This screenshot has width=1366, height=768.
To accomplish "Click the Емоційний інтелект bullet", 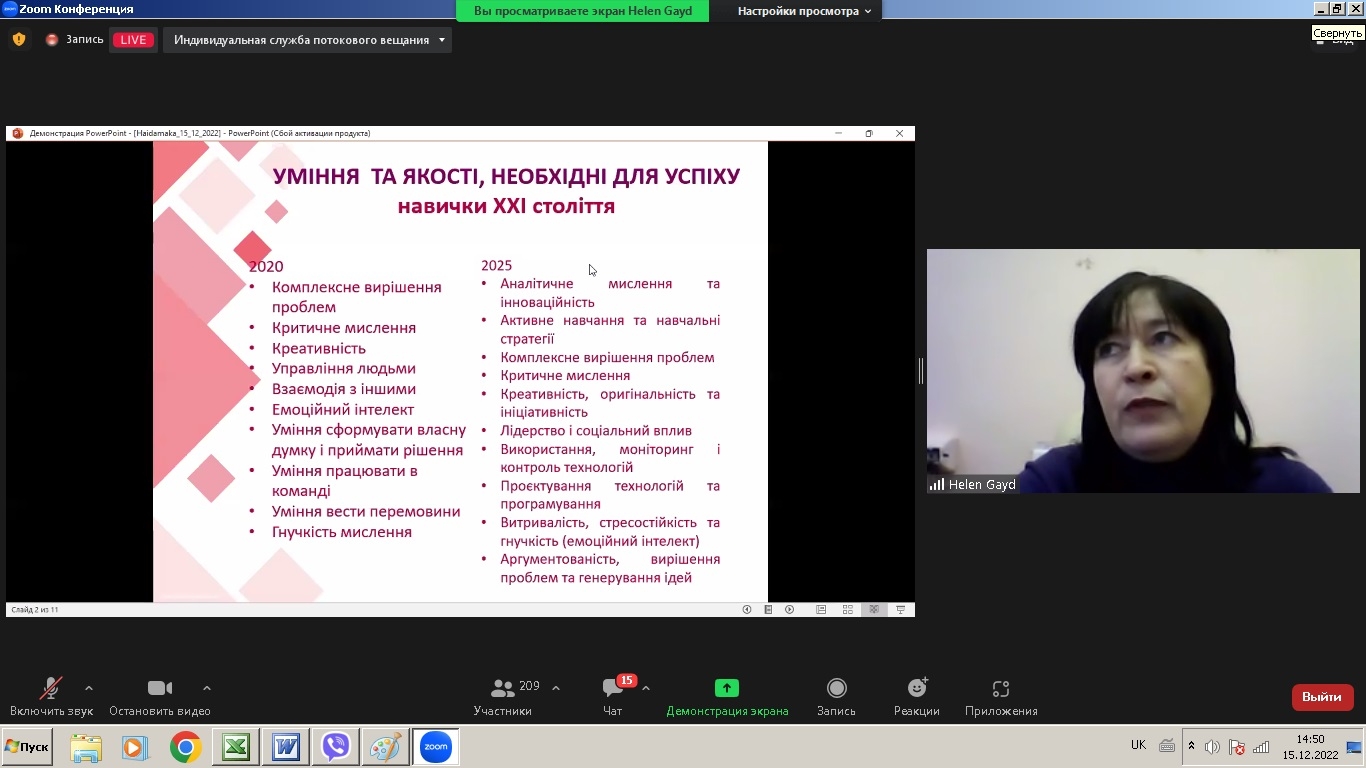I will click(x=343, y=410).
